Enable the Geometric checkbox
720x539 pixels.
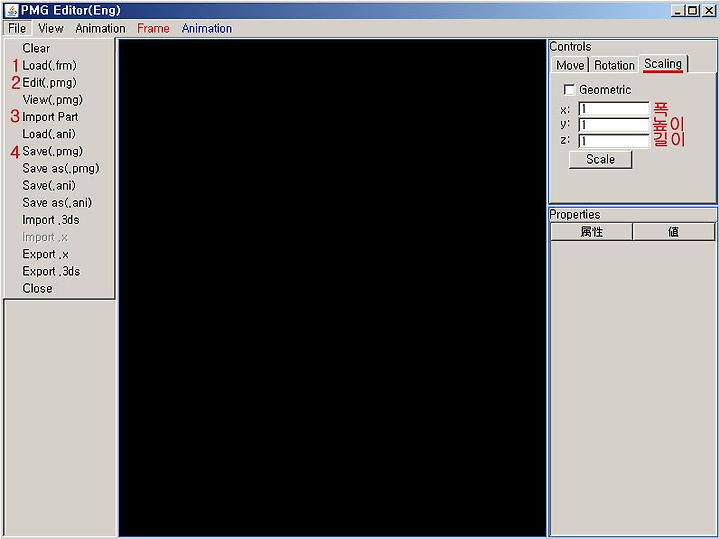[569, 90]
